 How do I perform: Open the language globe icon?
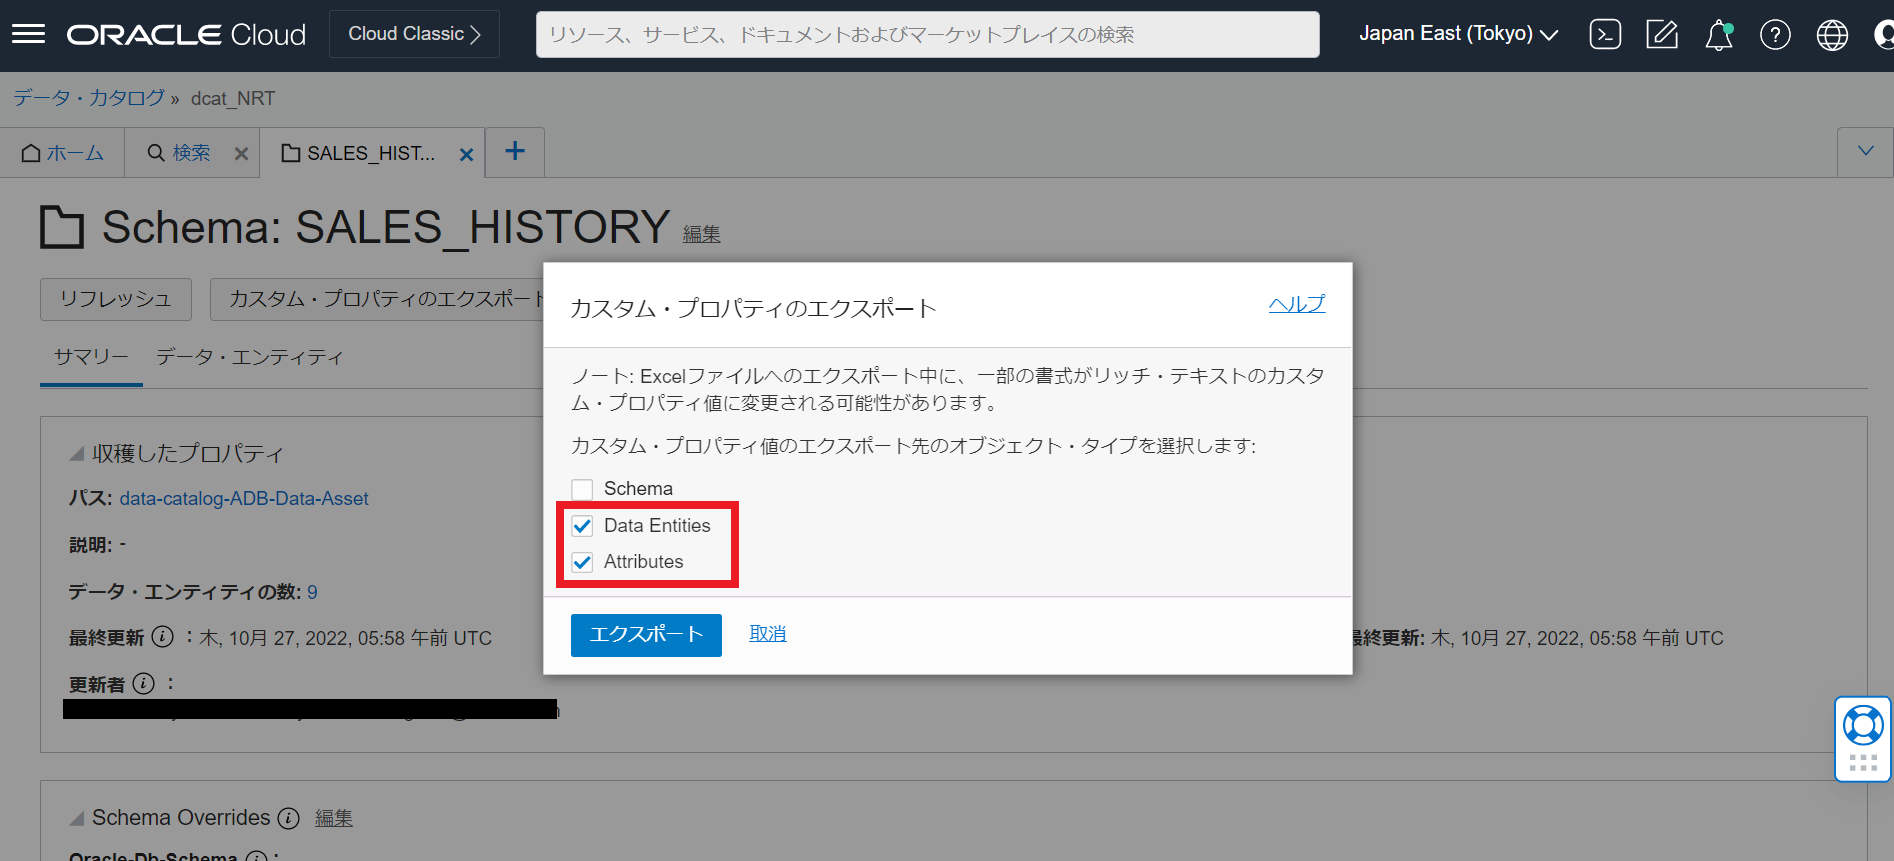click(x=1832, y=35)
